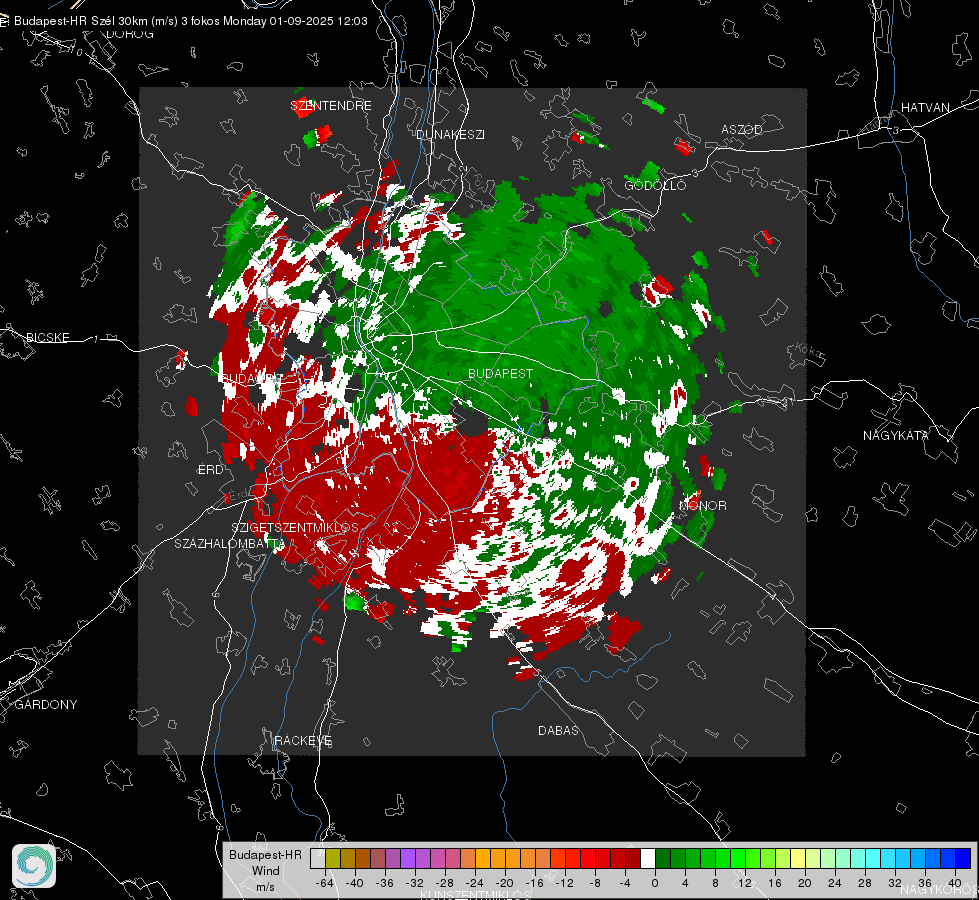This screenshot has width=979, height=900.
Task: Click the 'm/s' unit label in legend
Action: click(x=265, y=887)
